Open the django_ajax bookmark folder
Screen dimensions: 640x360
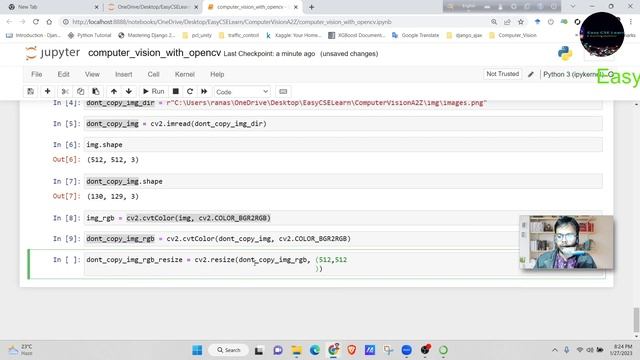pyautogui.click(x=464, y=36)
